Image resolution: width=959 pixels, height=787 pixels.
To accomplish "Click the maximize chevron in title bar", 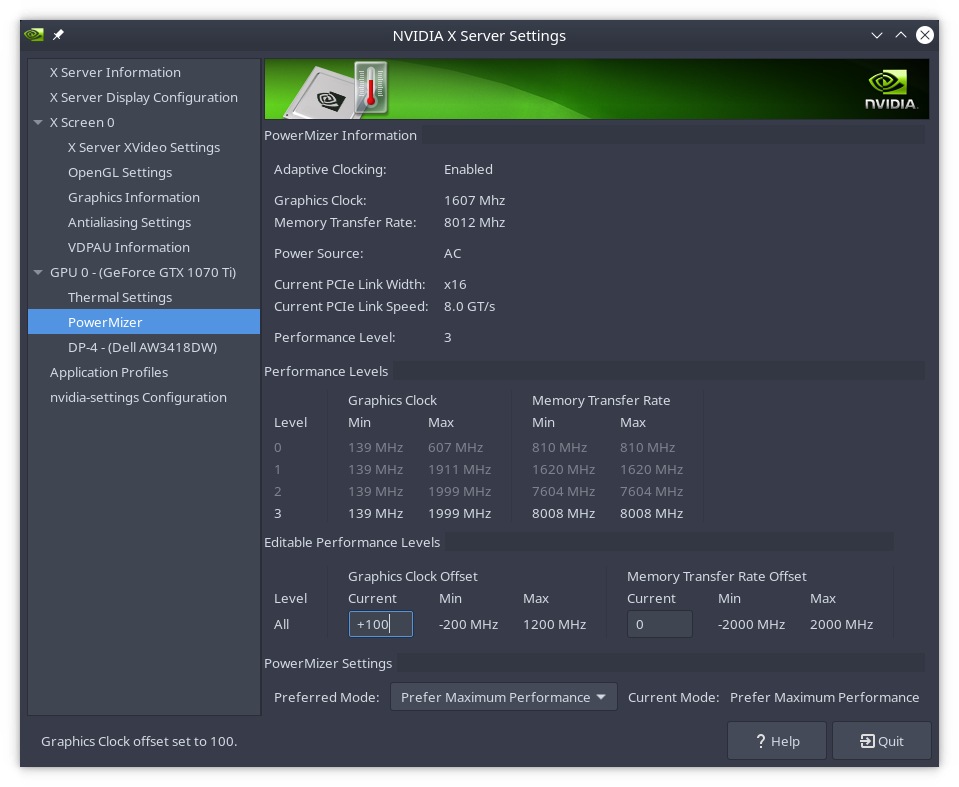I will (x=900, y=35).
